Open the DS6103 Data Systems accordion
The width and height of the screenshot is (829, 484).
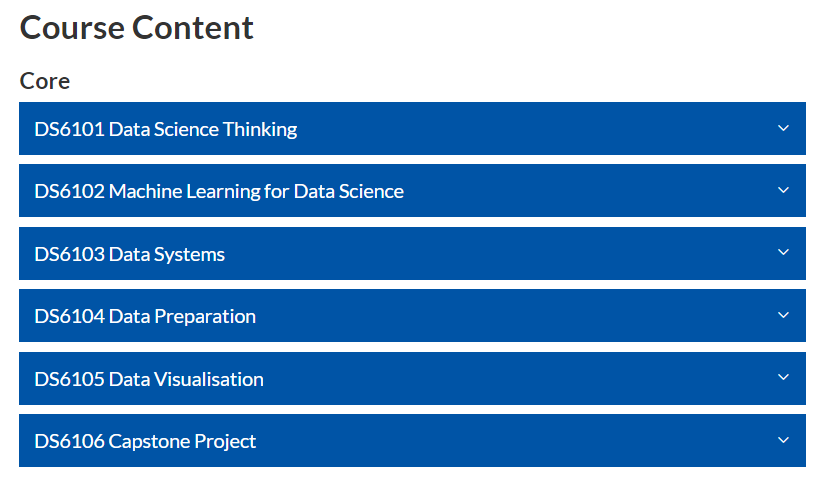411,254
